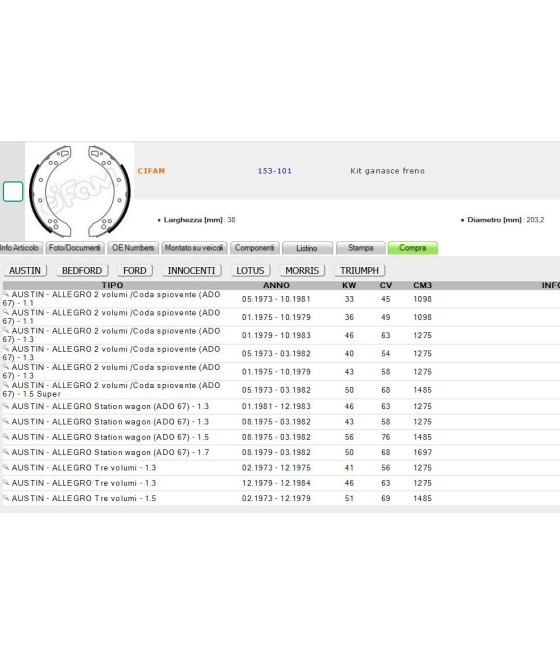This screenshot has width=560, height=655.
Task: Click magnifier icon for Tre volumi 1.3 1973 row
Action: pos(6,467)
